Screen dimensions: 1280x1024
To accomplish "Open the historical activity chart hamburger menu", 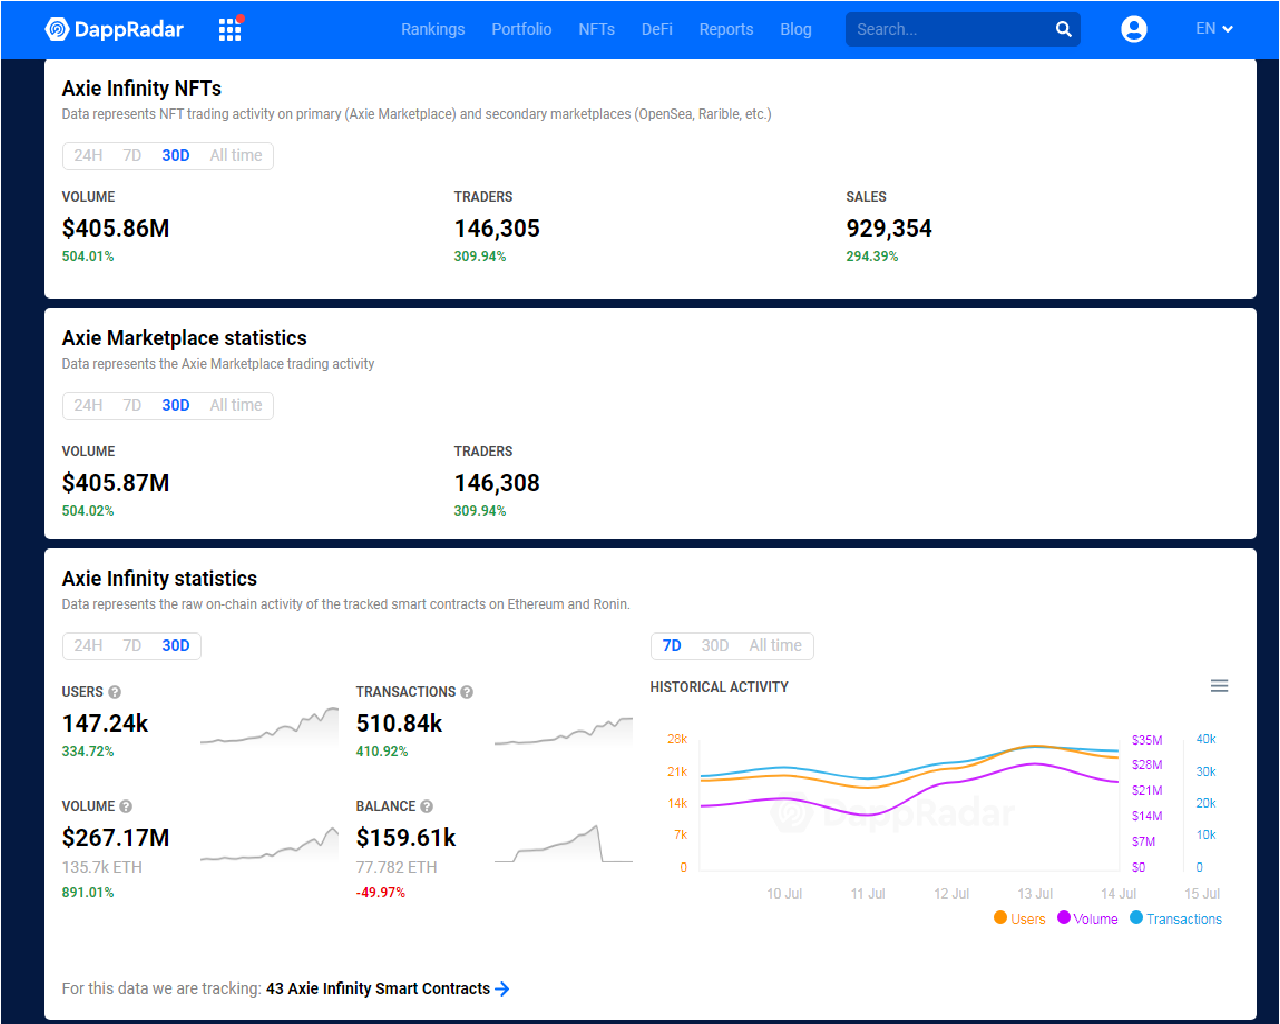I will 1219,686.
